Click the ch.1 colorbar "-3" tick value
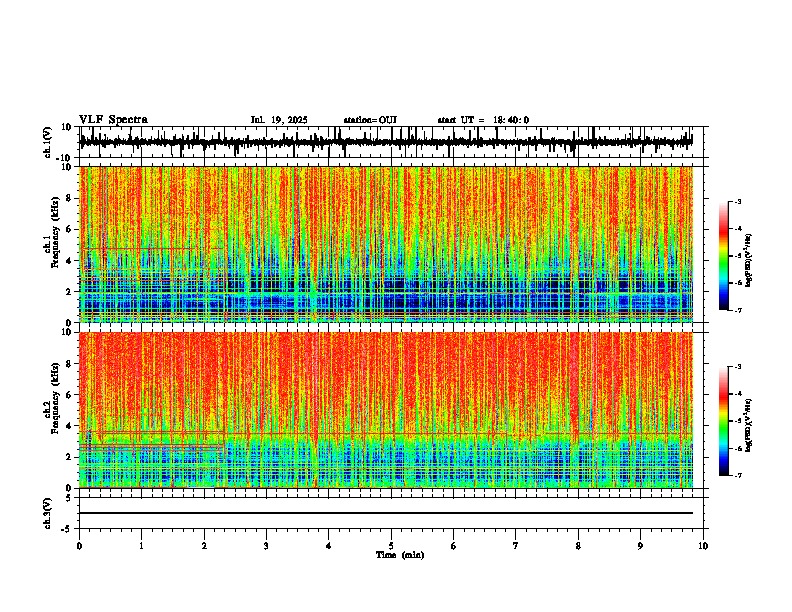The image size is (792, 612). point(737,201)
